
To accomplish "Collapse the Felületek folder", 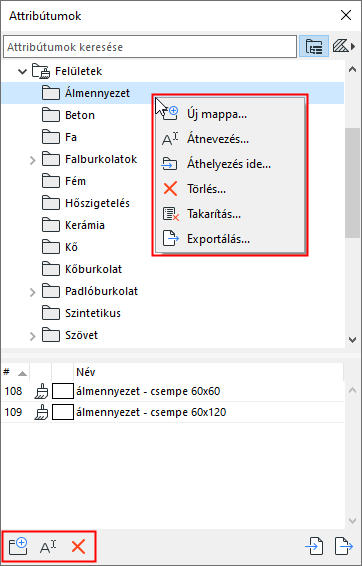I will click(x=22, y=71).
